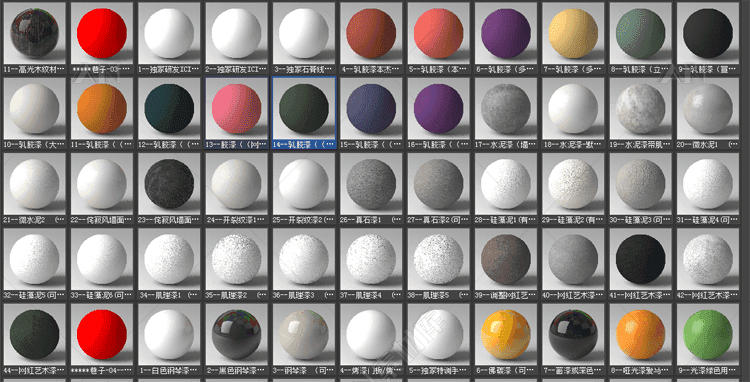Select the black 41 art paint material
750x382 pixels.
641,260
